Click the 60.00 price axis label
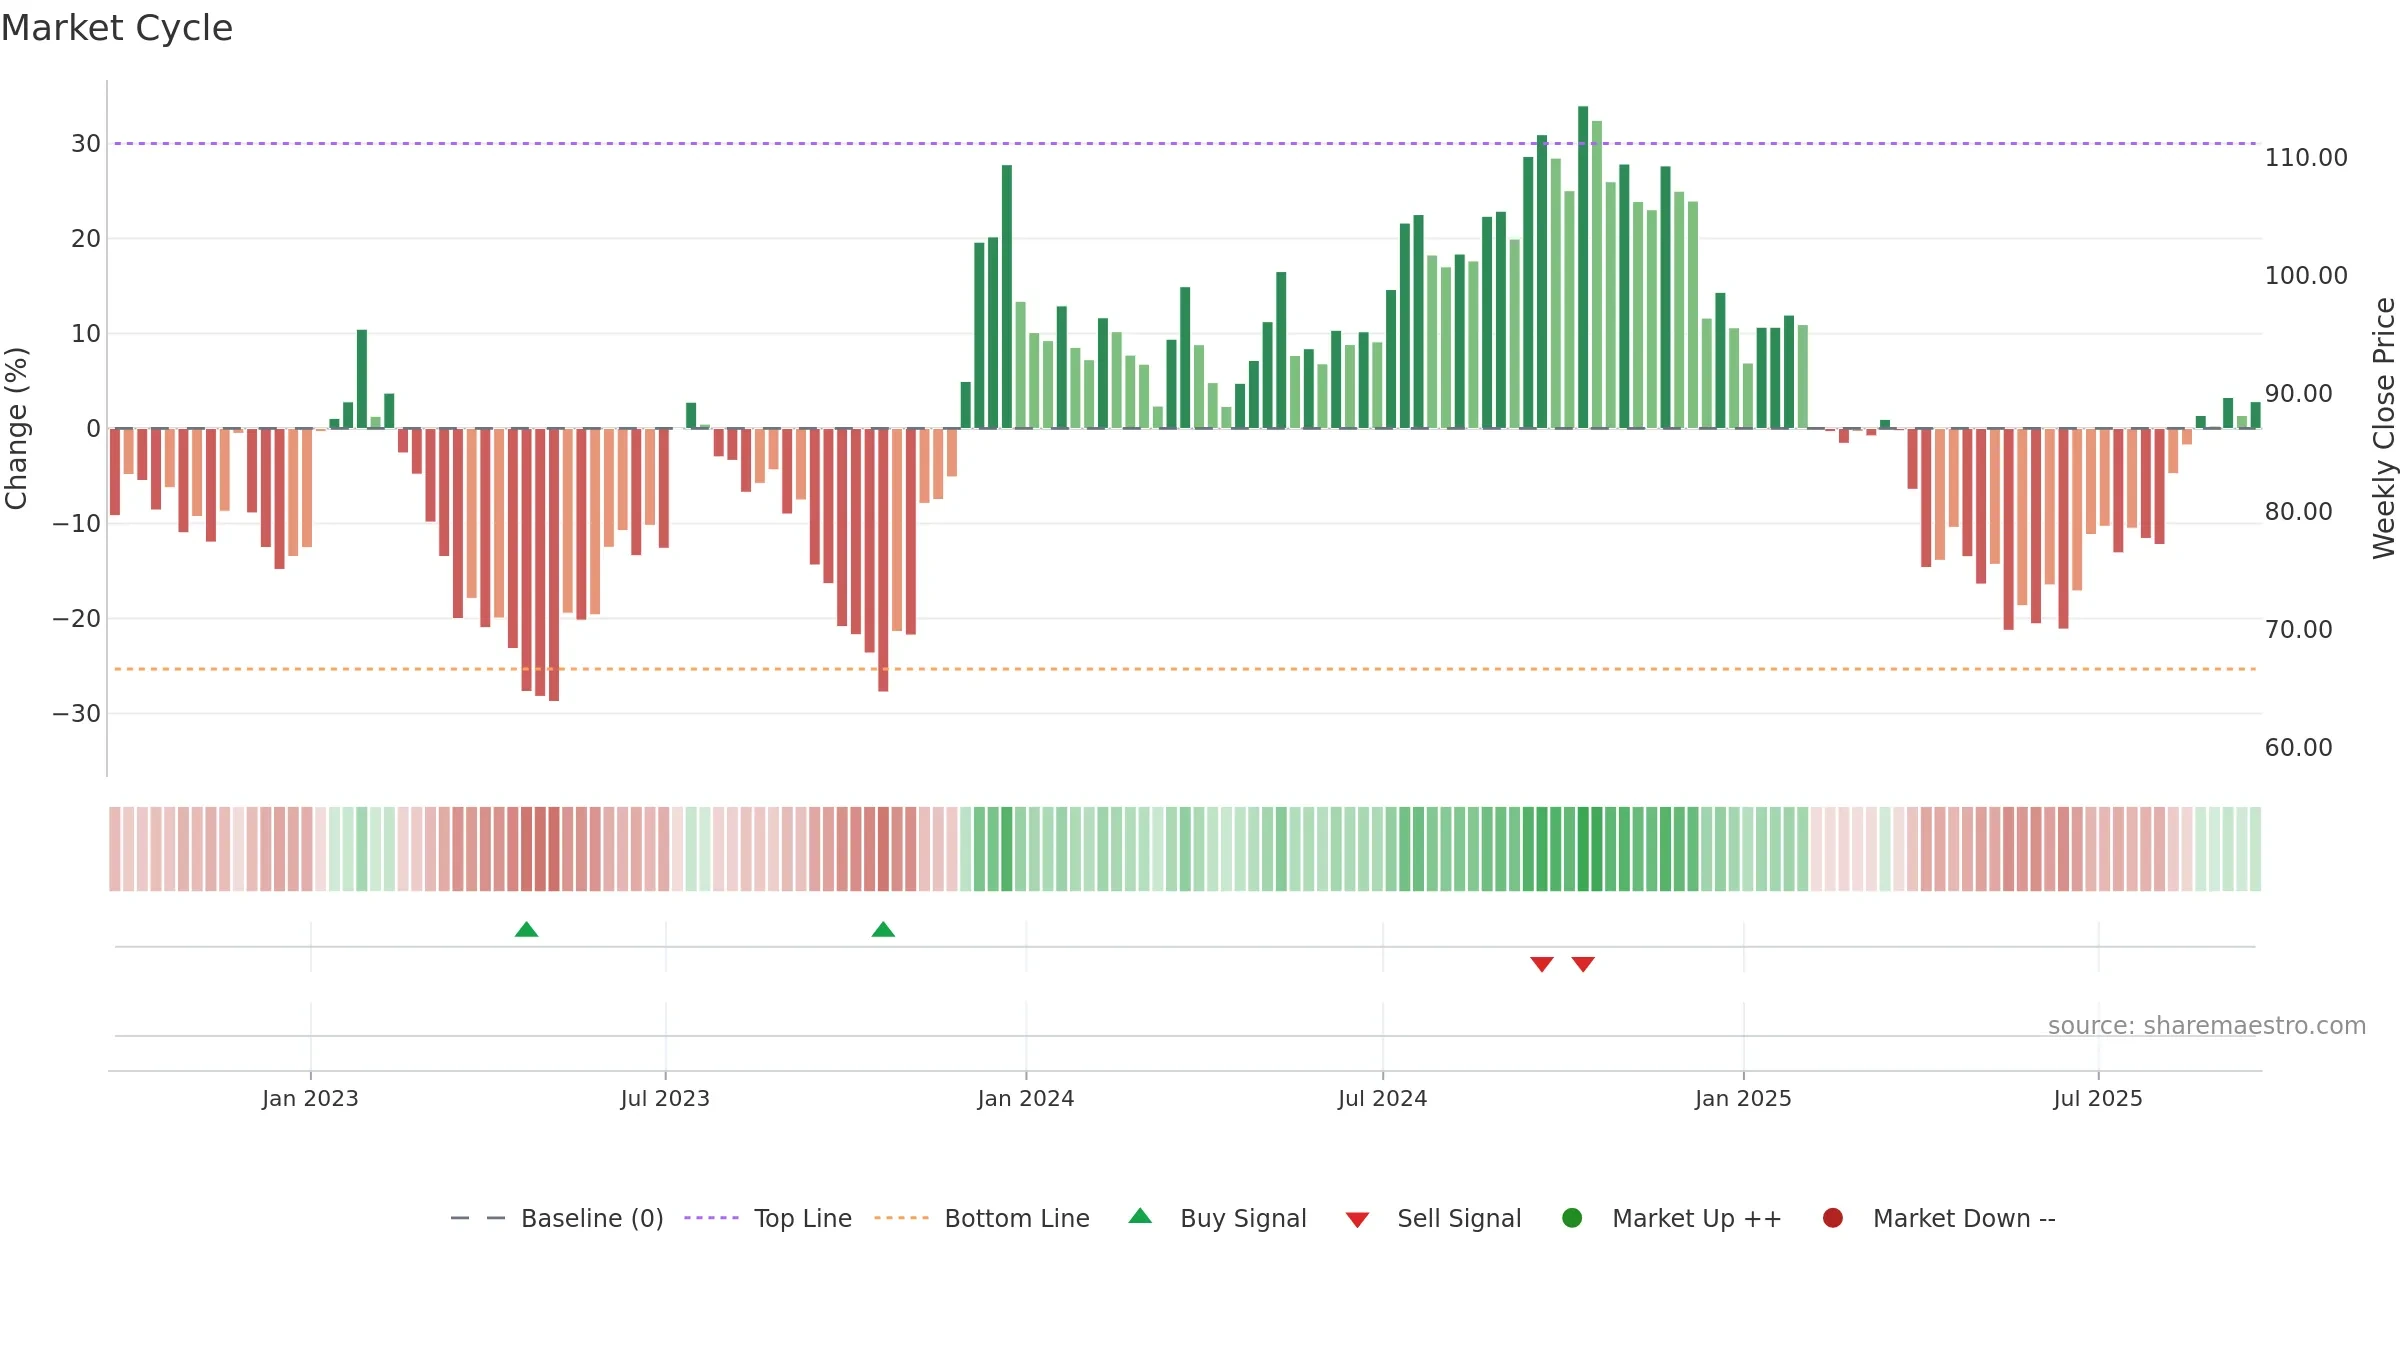The height and width of the screenshot is (1350, 2400). click(2299, 748)
